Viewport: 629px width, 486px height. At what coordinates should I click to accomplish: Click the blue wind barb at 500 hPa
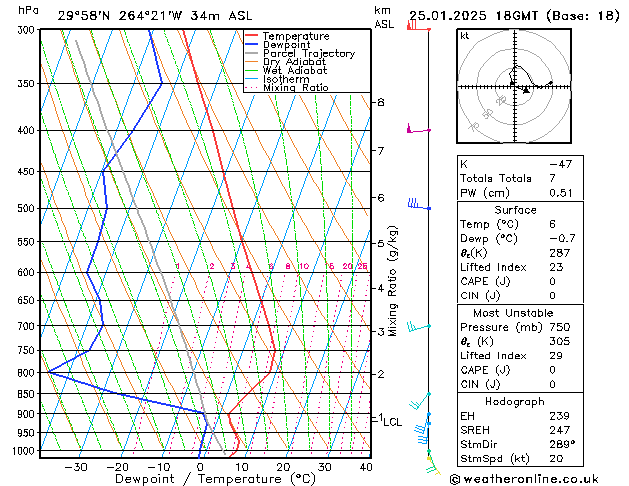(x=419, y=204)
